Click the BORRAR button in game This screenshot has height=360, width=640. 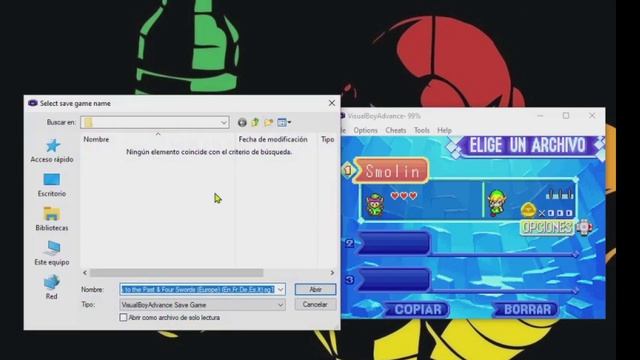point(527,309)
